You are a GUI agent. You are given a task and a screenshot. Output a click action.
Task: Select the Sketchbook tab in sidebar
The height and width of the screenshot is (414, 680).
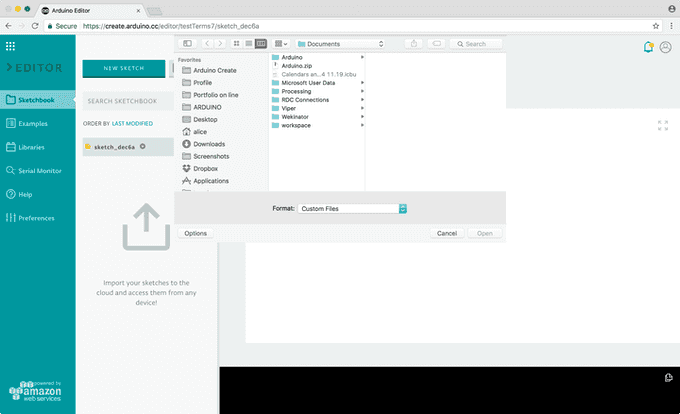pyautogui.click(x=37, y=99)
